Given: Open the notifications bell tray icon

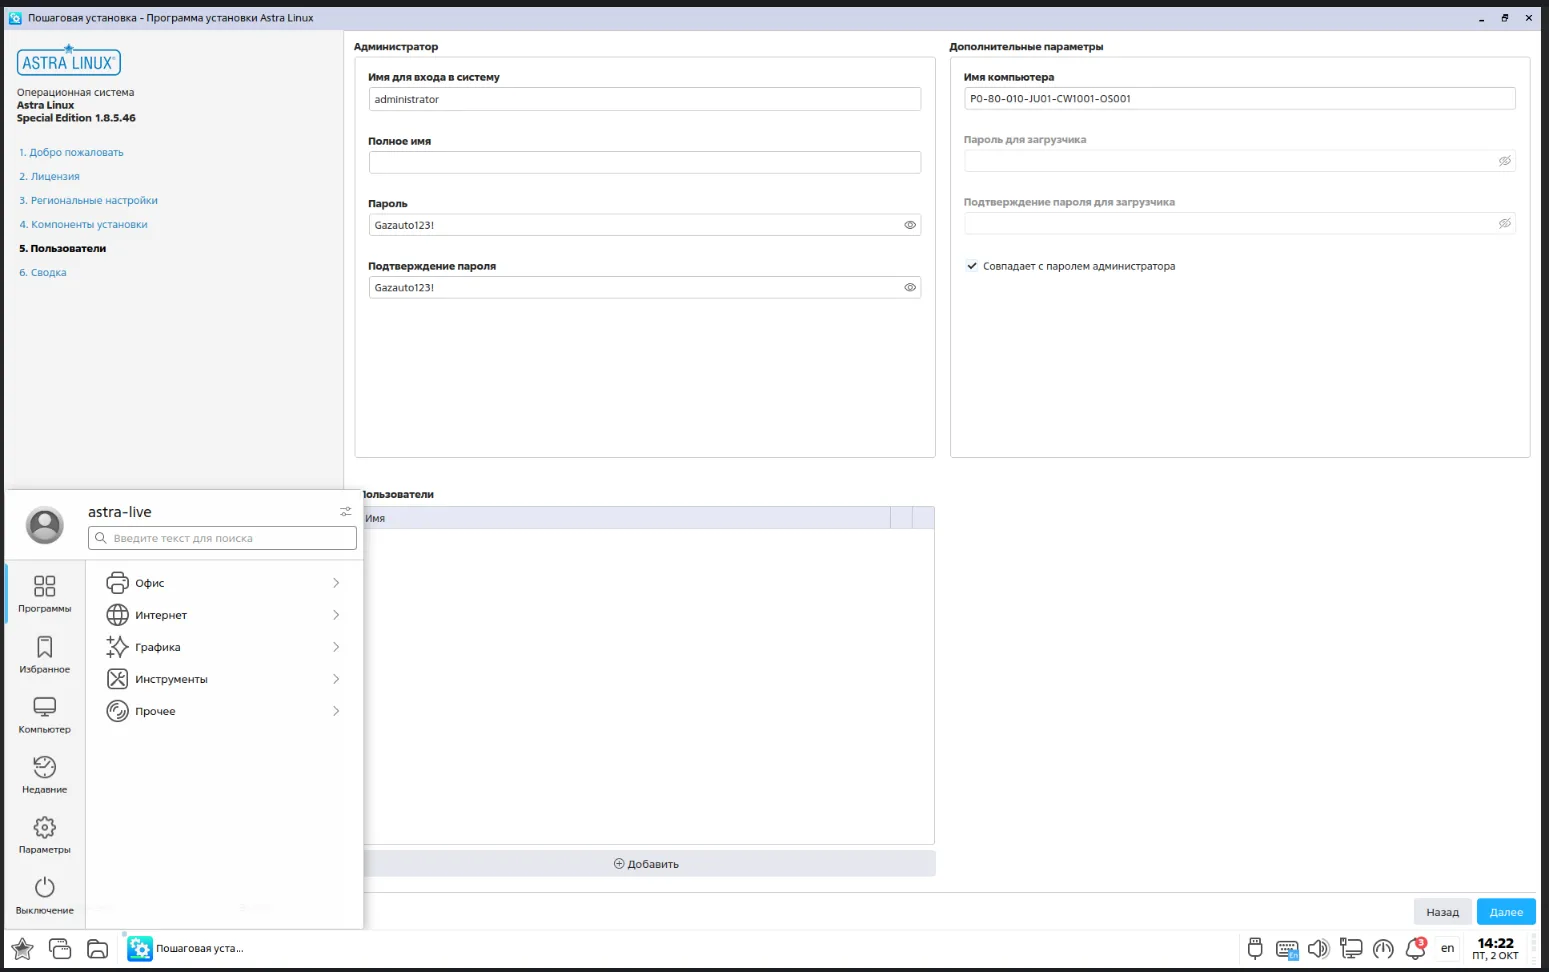Looking at the screenshot, I should (1416, 948).
